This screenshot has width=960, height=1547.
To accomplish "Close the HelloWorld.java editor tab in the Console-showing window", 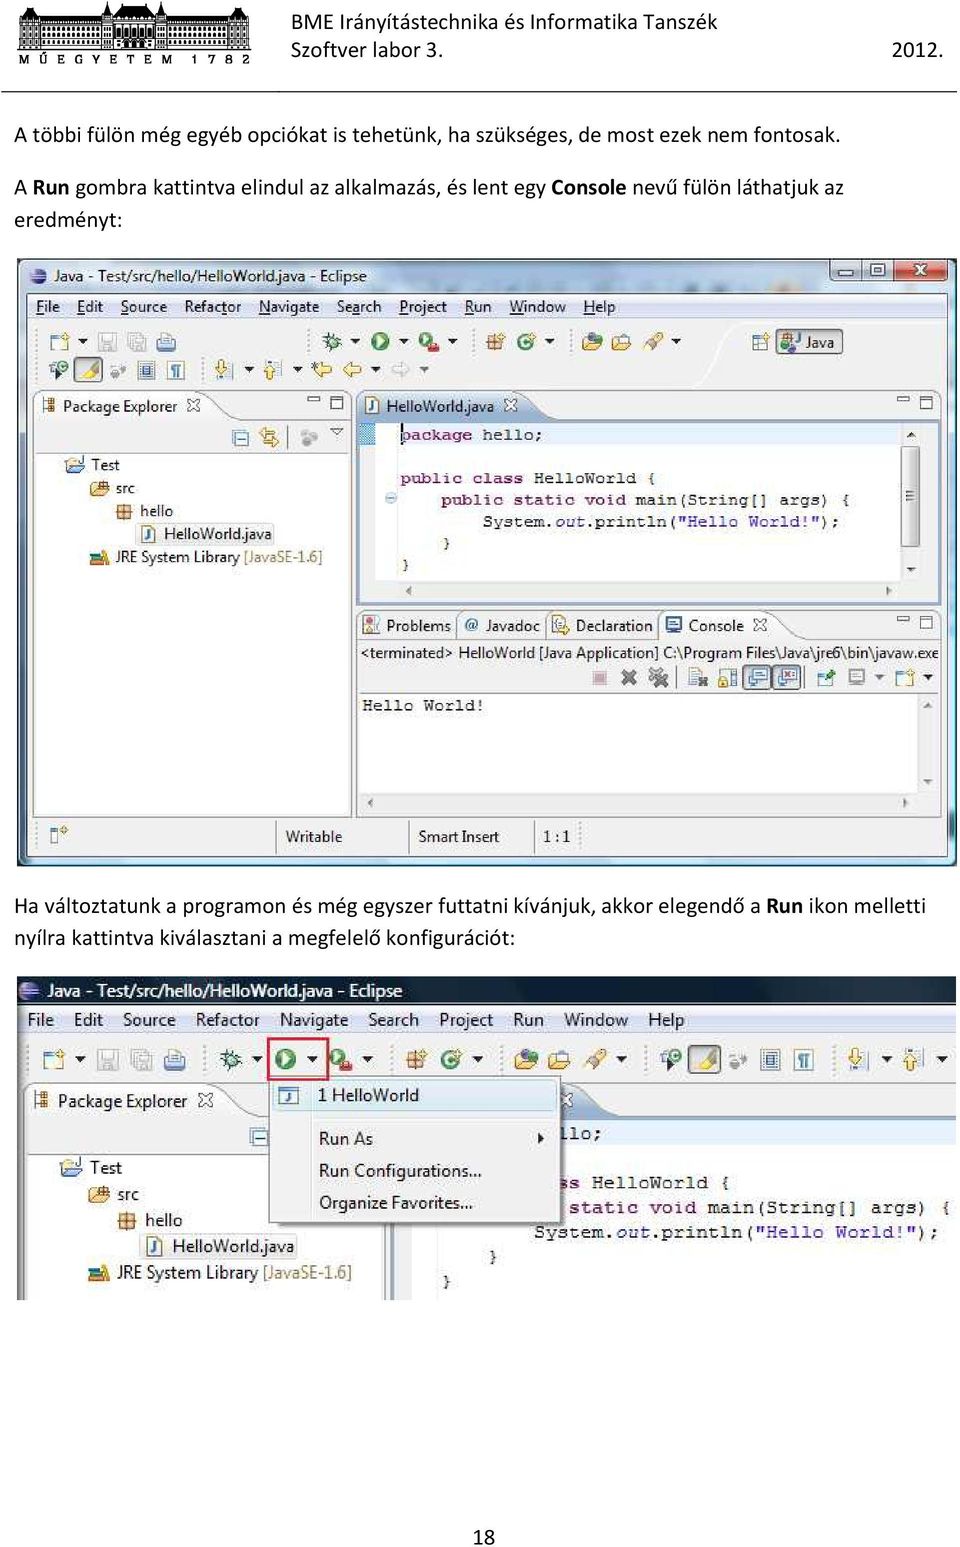I will pos(510,405).
